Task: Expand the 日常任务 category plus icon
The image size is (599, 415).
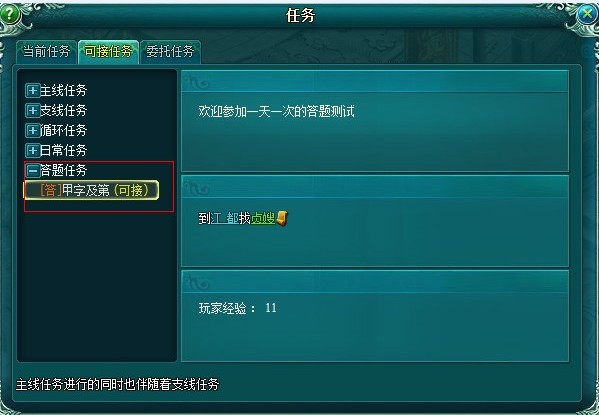Action: tap(32, 150)
